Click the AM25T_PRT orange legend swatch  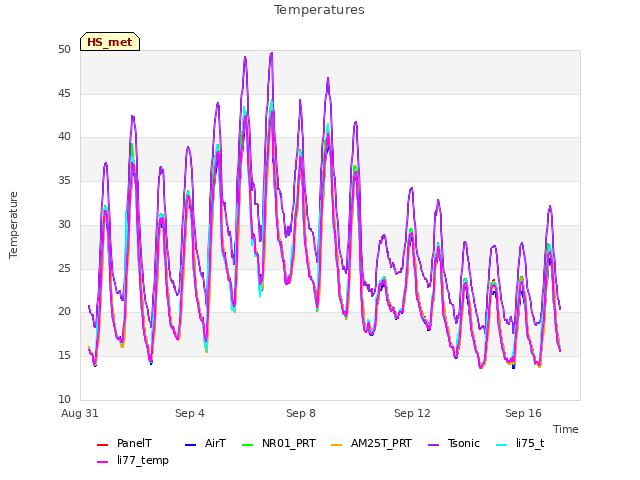click(336, 445)
